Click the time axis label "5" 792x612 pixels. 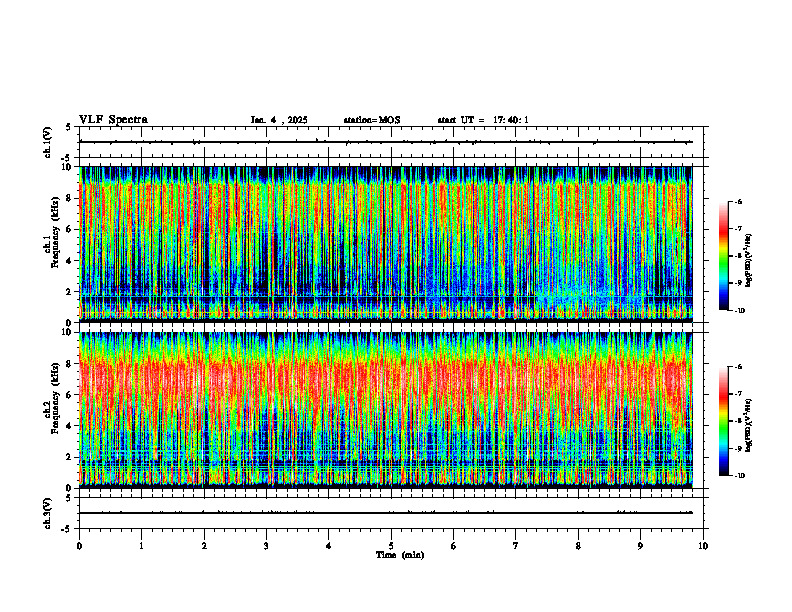pyautogui.click(x=391, y=546)
